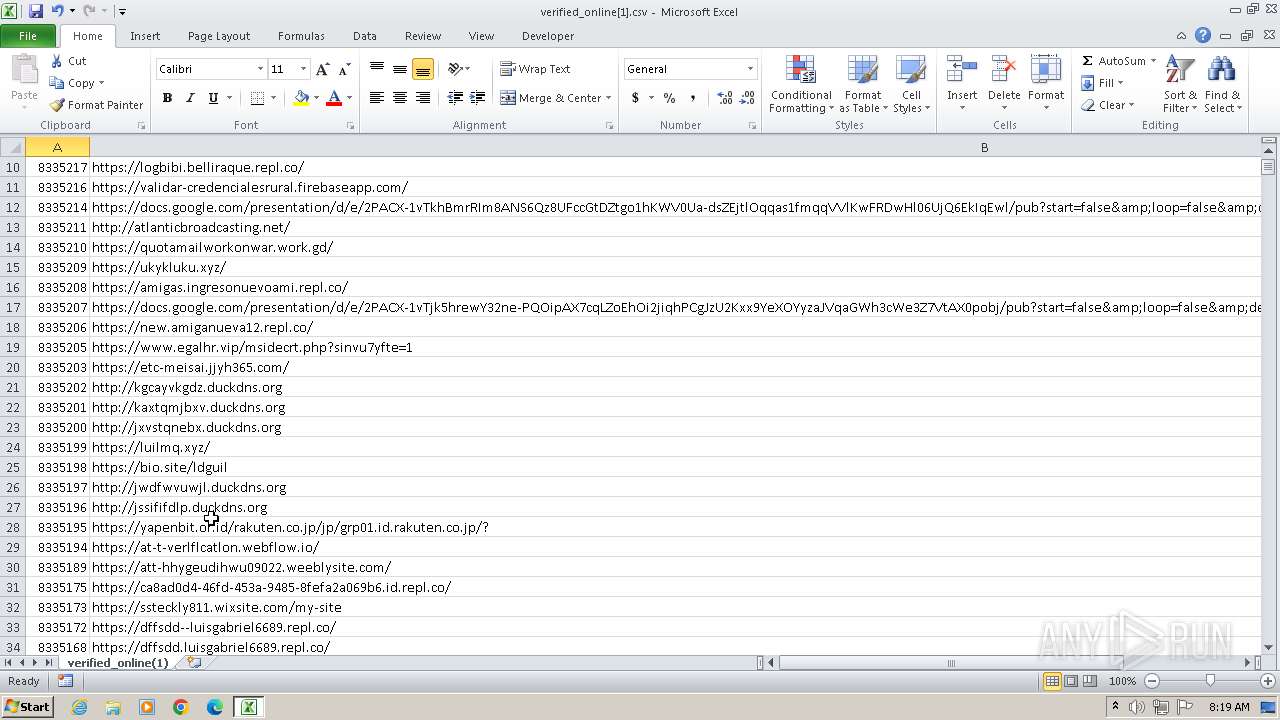Open Sort & Filter menu
The image size is (1280, 720).
point(1180,85)
